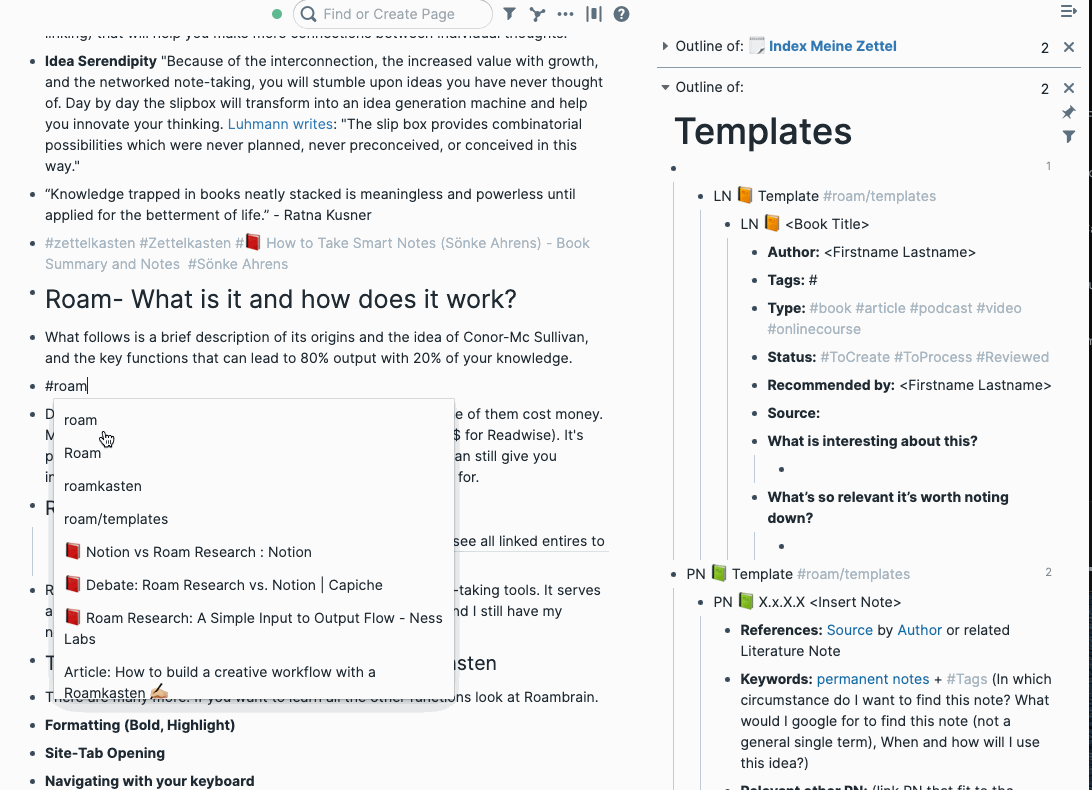Viewport: 1092px width, 790px height.
Task: Open the #roam/templates tag after LN Template
Action: (x=879, y=196)
